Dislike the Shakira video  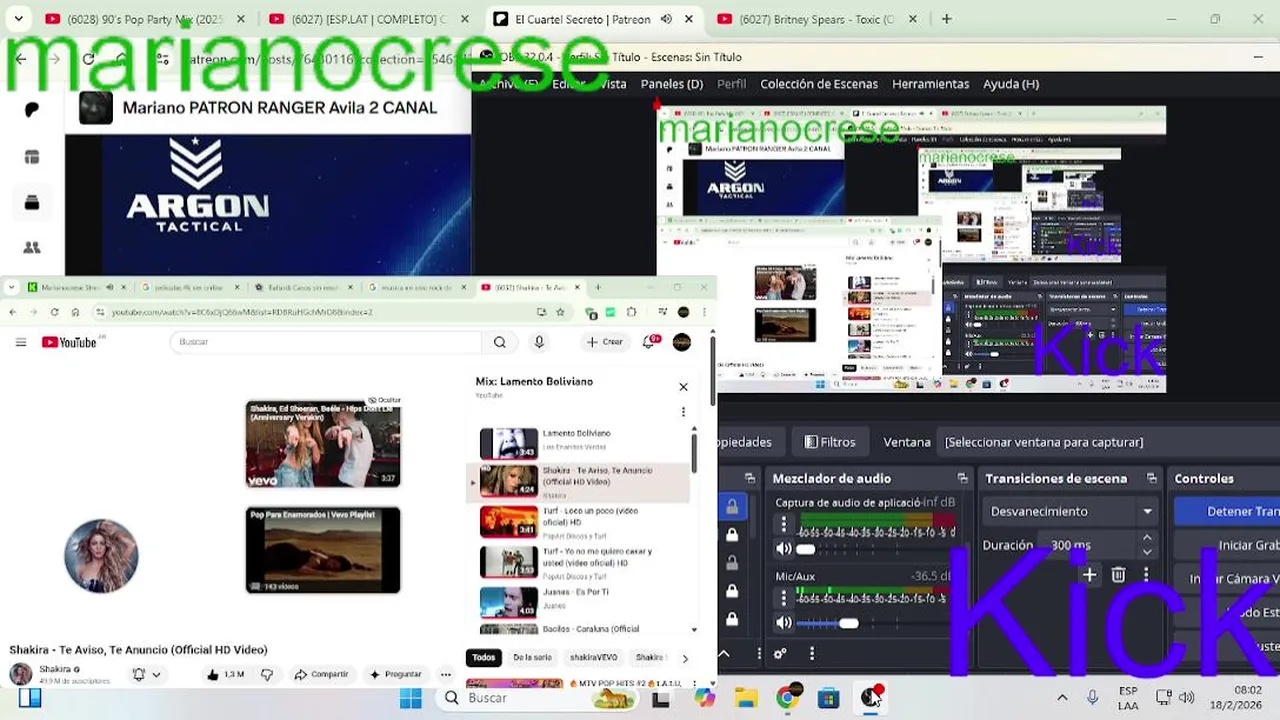click(267, 674)
